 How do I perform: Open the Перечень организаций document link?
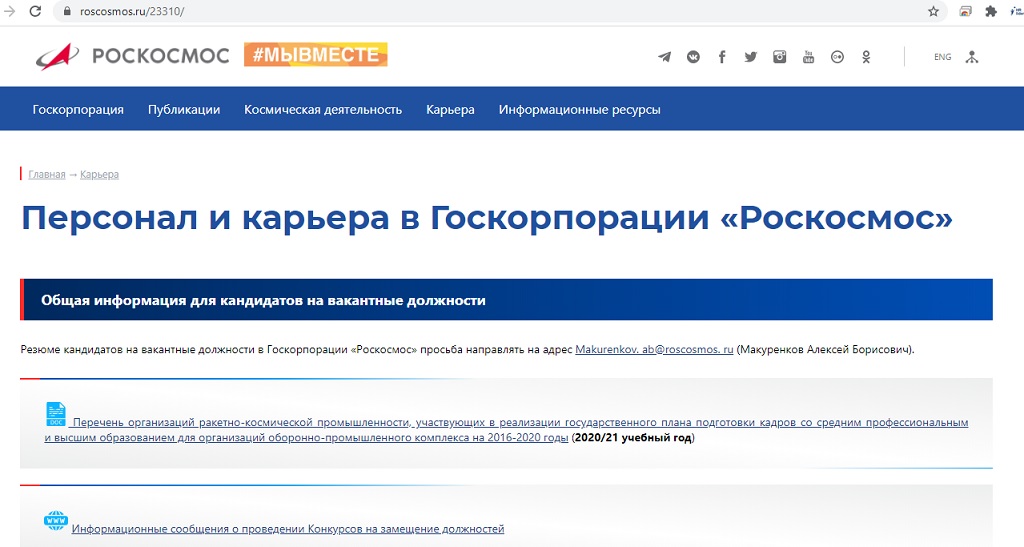506,430
